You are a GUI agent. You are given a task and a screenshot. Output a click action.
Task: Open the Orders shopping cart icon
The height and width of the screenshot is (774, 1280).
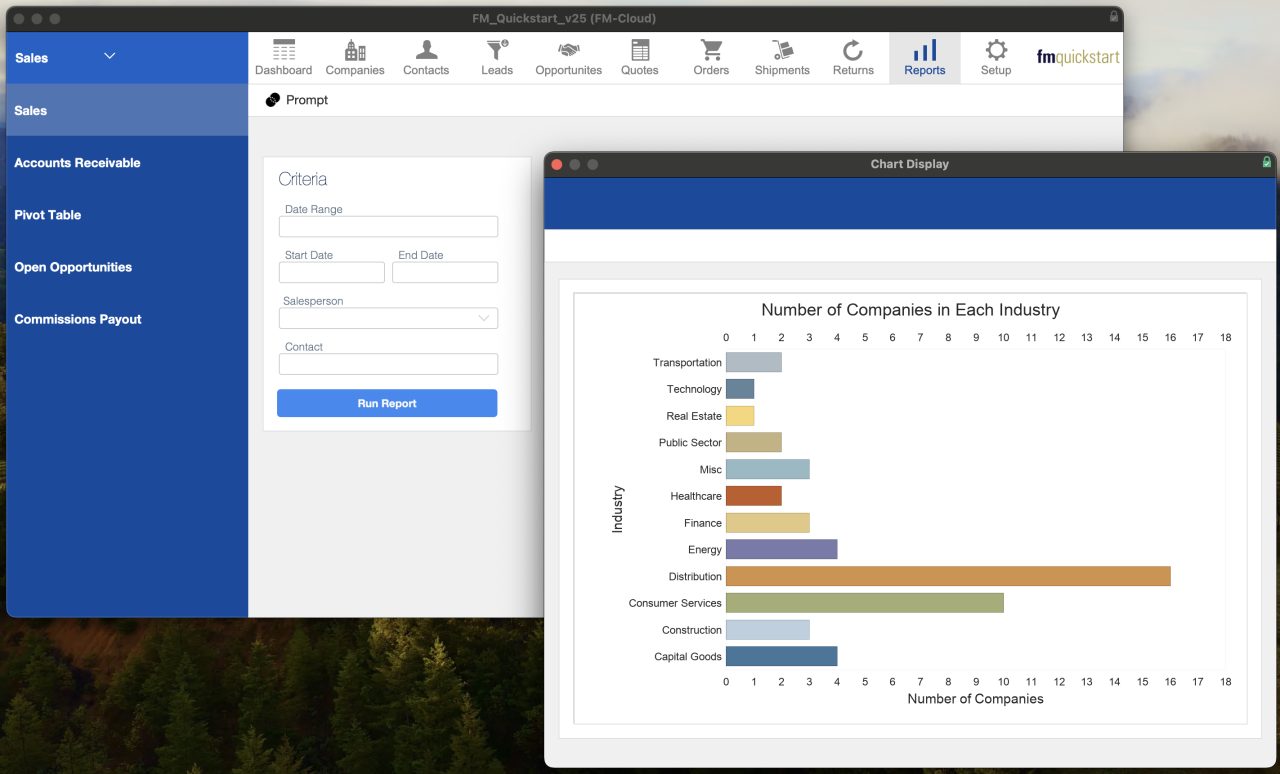711,50
